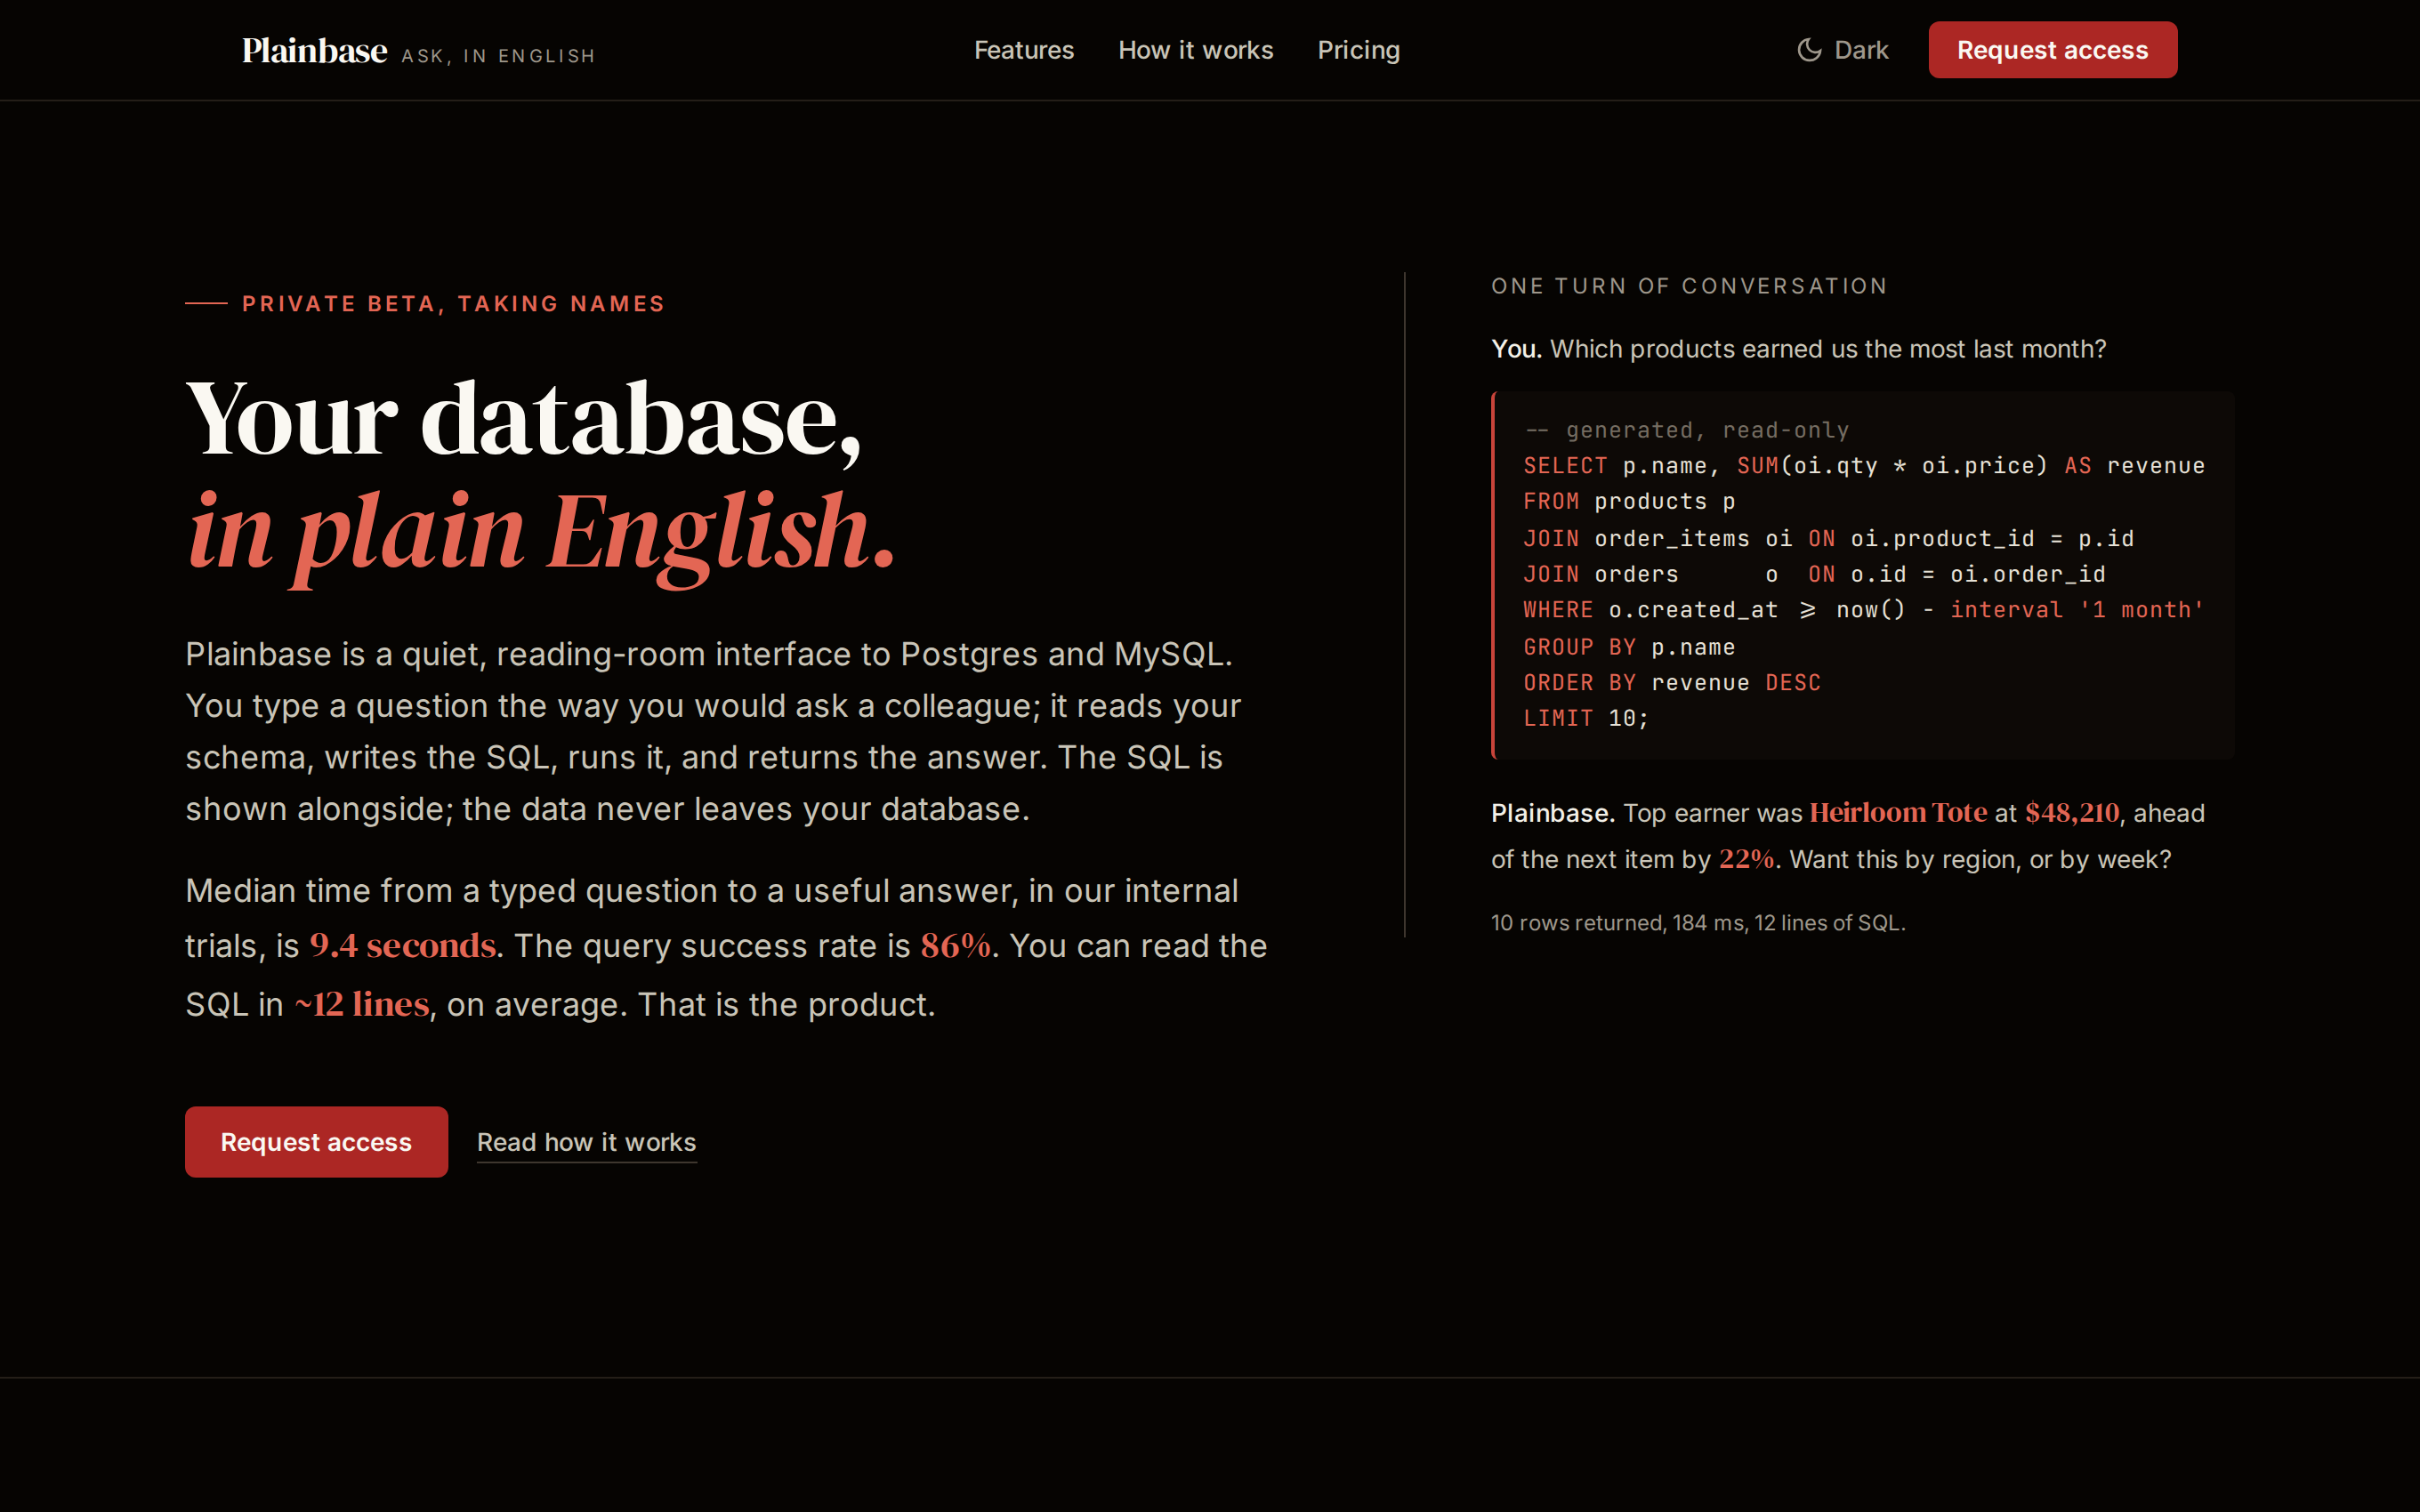Viewport: 2420px width, 1512px height.
Task: Click the '22%' figure in the answer
Action: [1746, 859]
